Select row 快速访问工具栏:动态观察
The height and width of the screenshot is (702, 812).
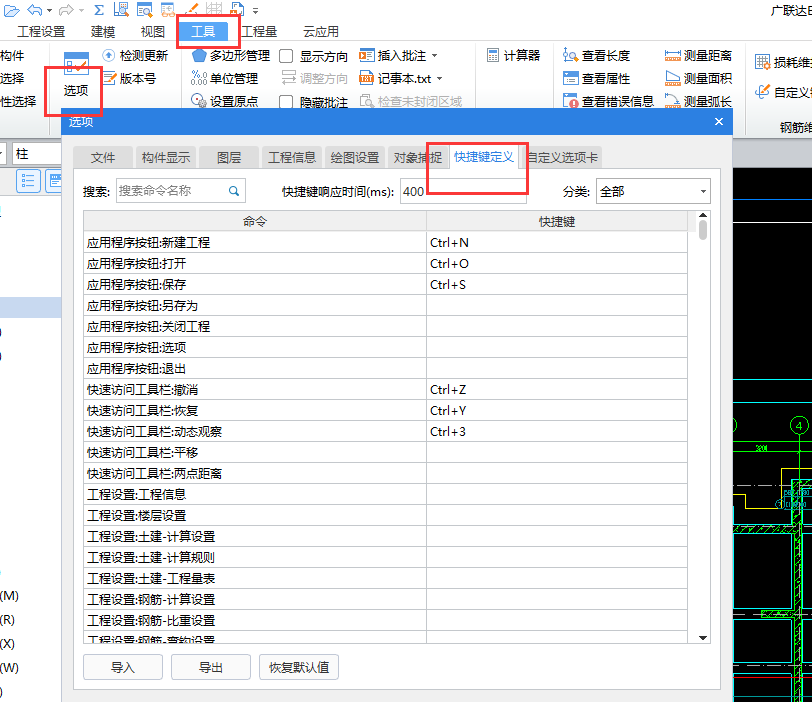(x=385, y=431)
